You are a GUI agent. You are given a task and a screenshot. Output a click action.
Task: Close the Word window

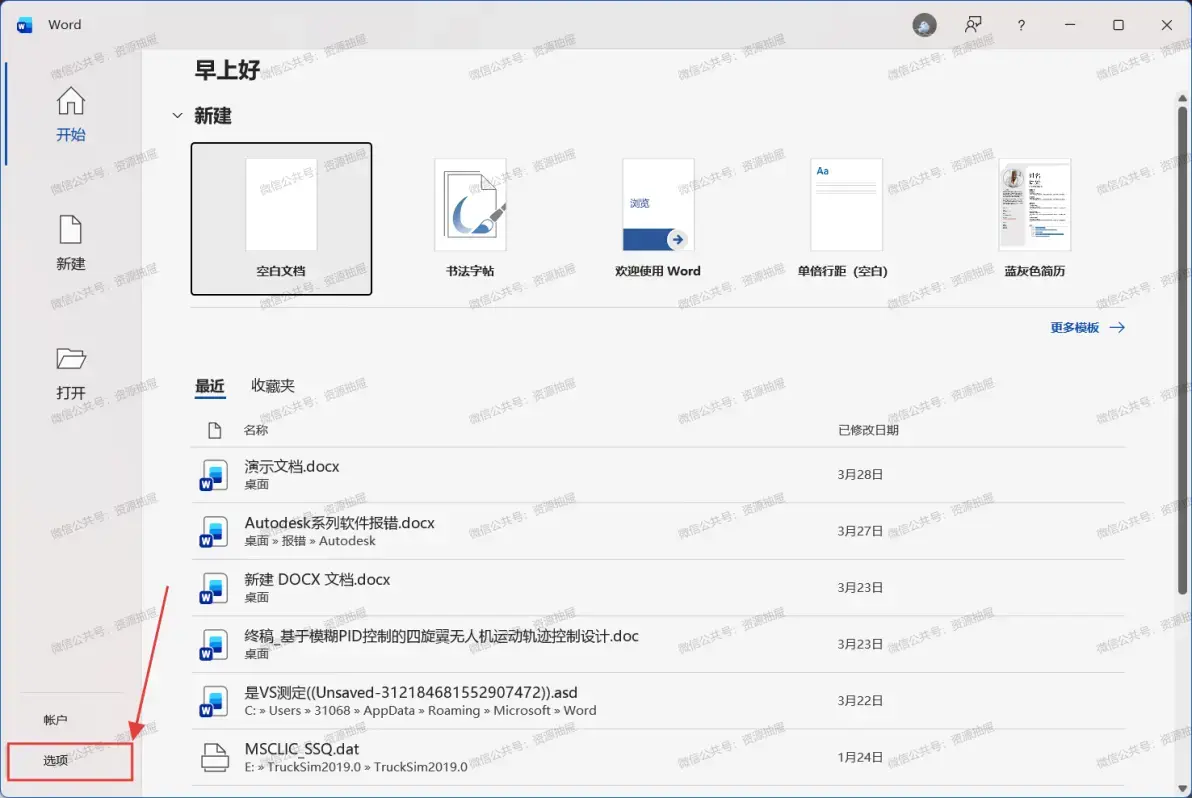click(1167, 25)
